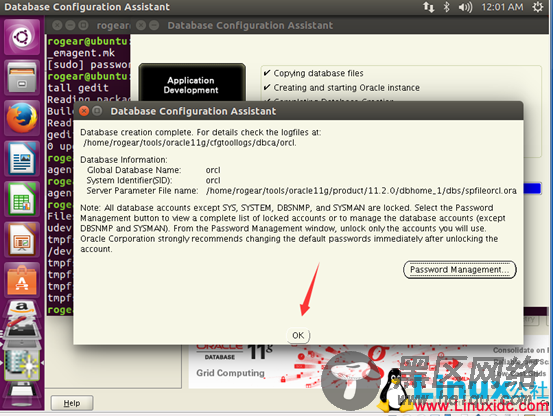
Task: Click the Application Development banner image
Action: click(192, 83)
